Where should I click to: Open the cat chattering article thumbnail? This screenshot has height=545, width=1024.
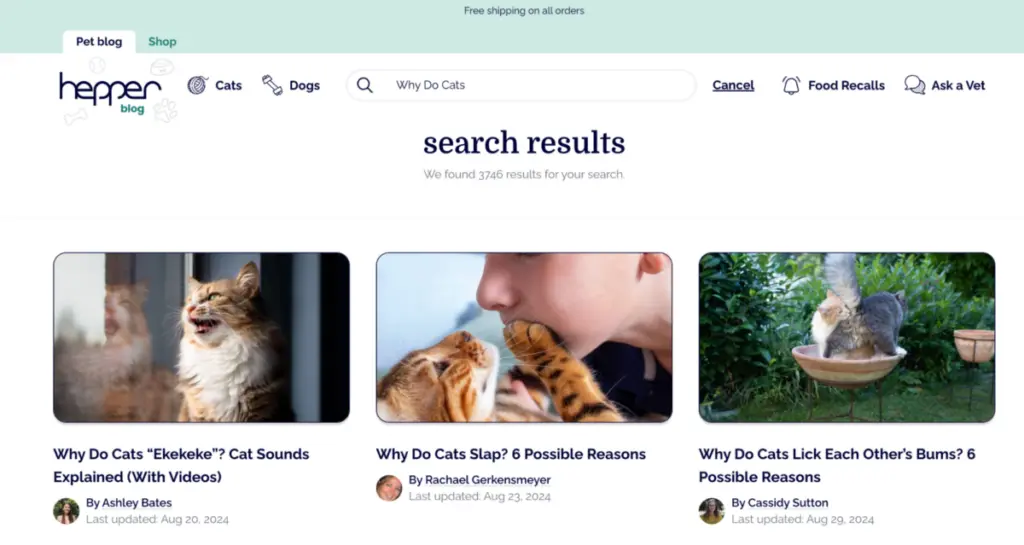[201, 337]
